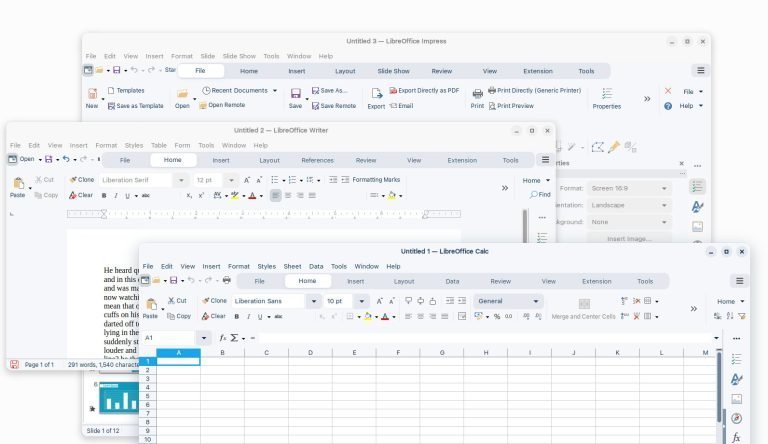768x444 pixels.
Task: Click Calc sidebar Properties icon
Action: [x=736, y=359]
